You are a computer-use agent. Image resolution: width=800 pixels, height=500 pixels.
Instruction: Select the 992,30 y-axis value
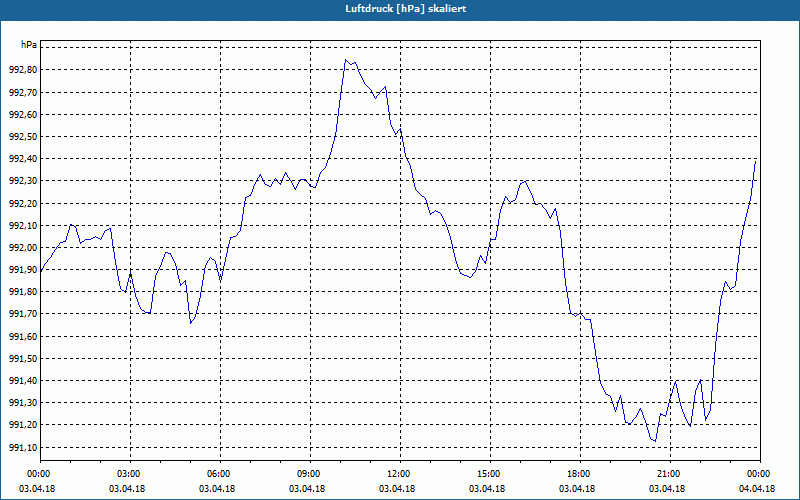click(23, 181)
